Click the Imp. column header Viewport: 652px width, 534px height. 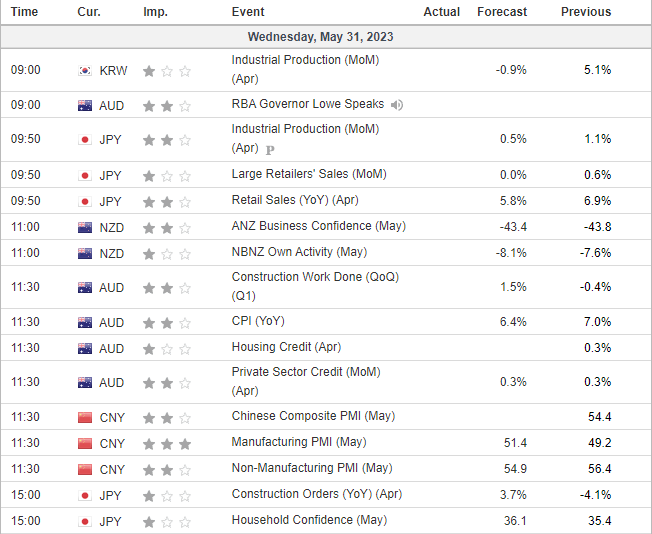point(156,12)
